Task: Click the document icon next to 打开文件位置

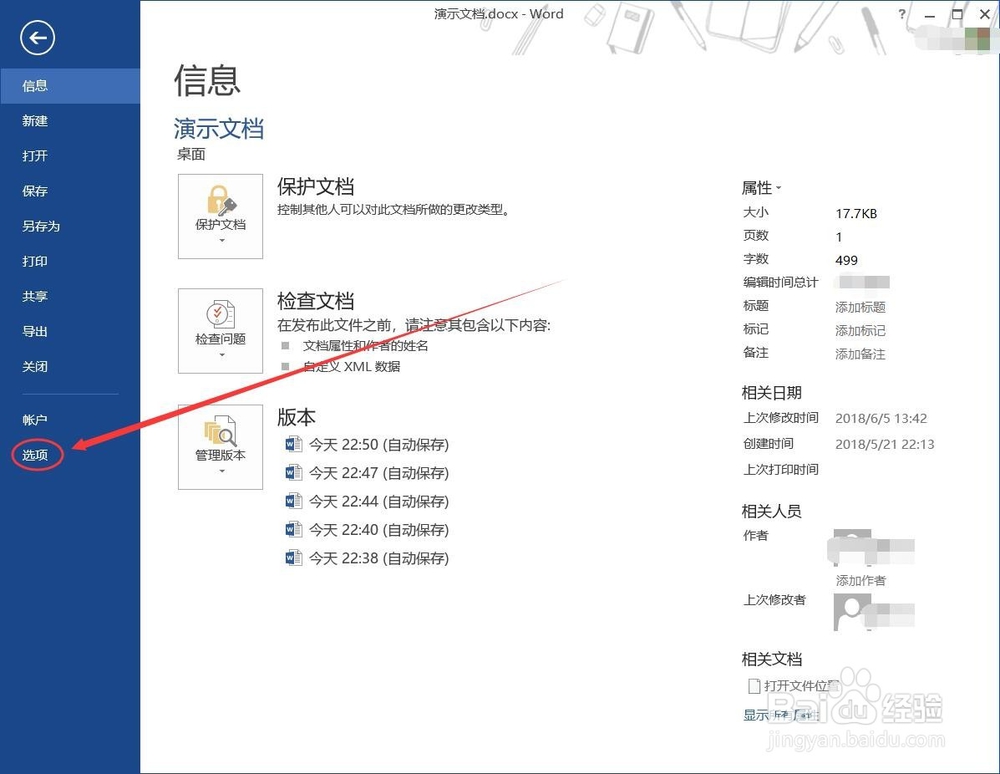Action: click(753, 685)
